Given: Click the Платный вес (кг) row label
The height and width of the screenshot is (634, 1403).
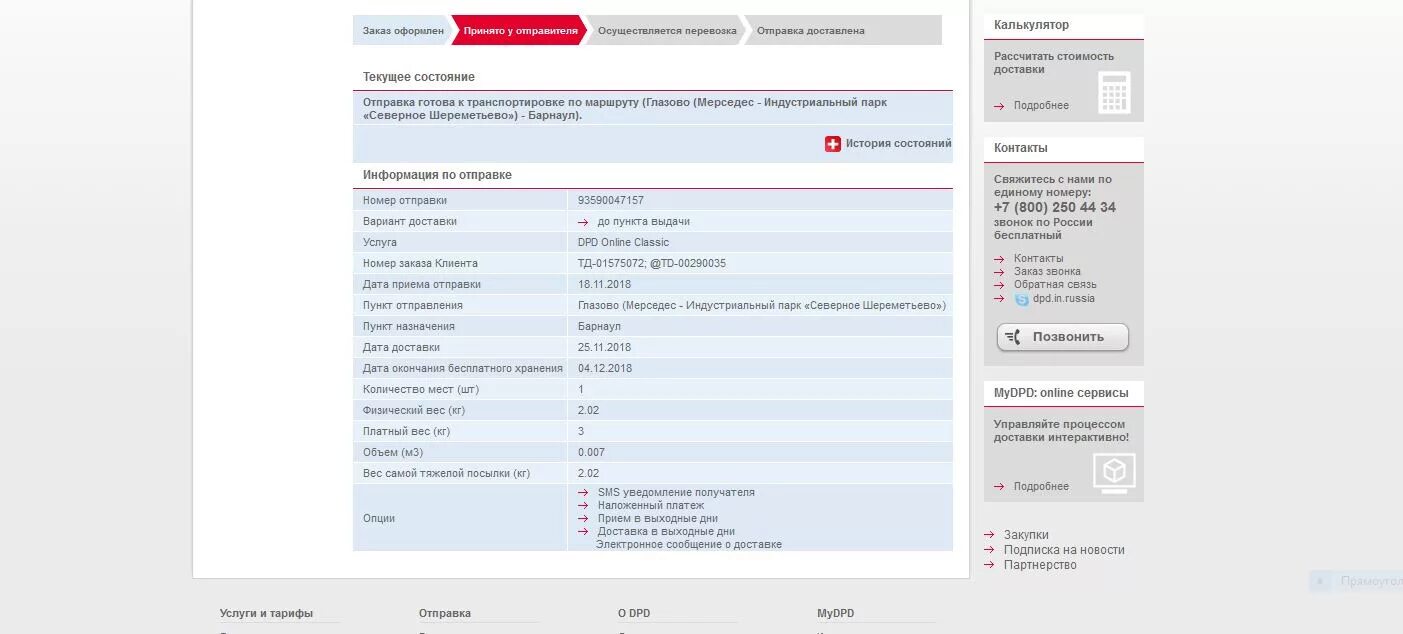Looking at the screenshot, I should 407,432.
